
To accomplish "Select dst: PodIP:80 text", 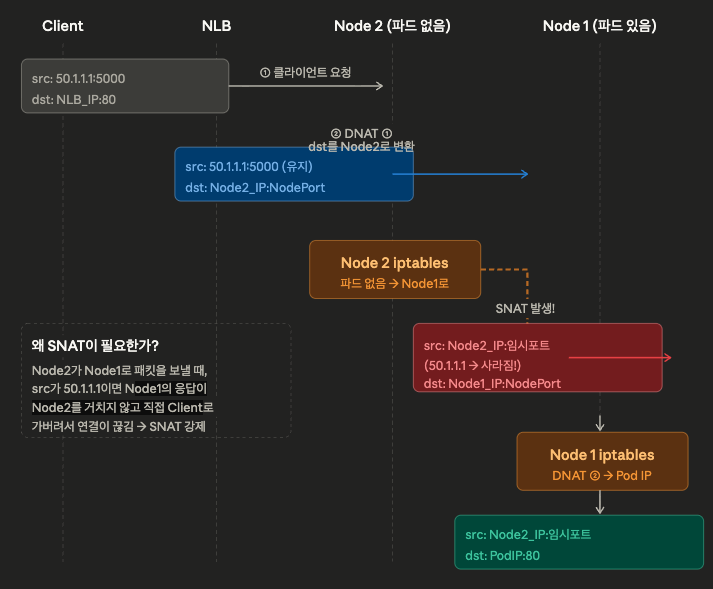I will point(502,555).
